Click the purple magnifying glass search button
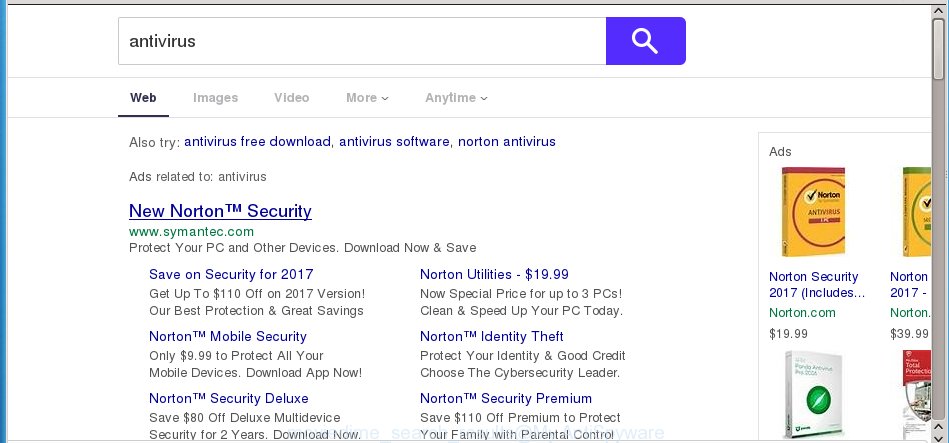Viewport: 949px width, 443px height. pos(645,41)
